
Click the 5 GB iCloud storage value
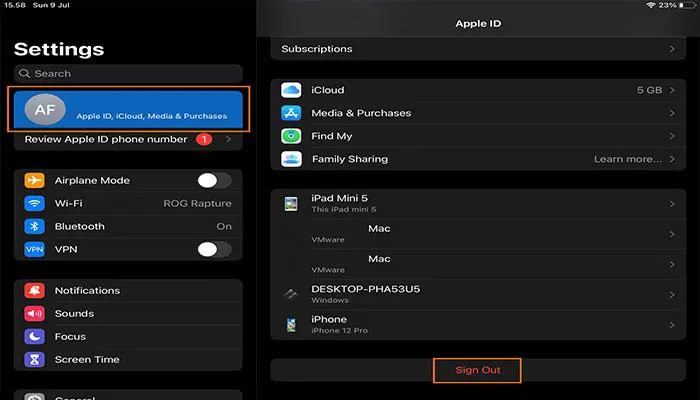click(x=649, y=90)
